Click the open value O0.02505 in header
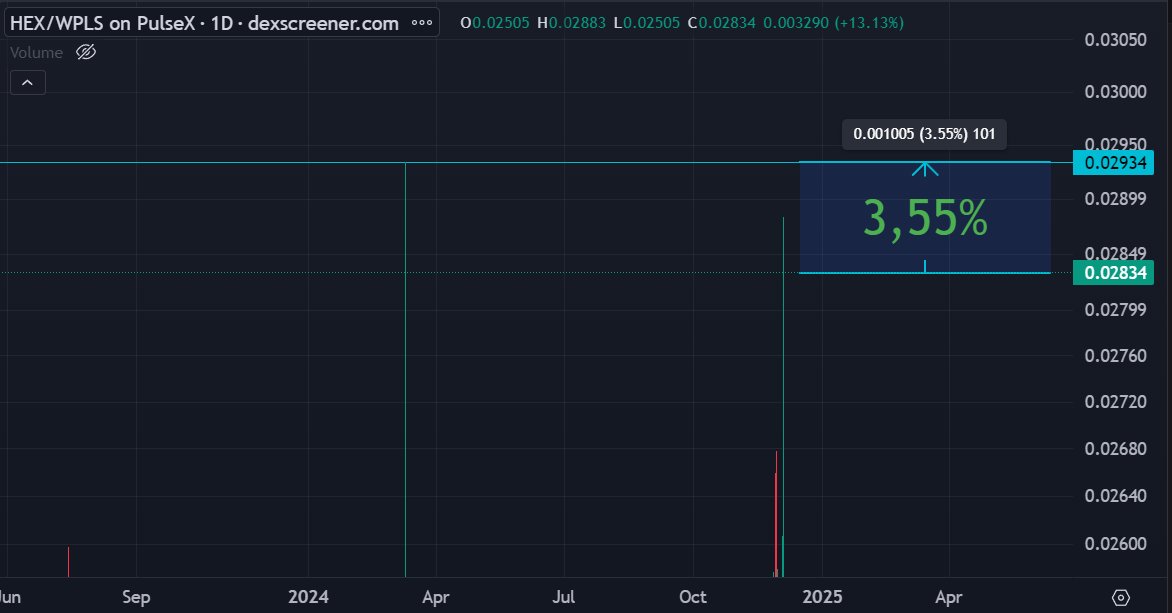The image size is (1172, 613). click(495, 23)
